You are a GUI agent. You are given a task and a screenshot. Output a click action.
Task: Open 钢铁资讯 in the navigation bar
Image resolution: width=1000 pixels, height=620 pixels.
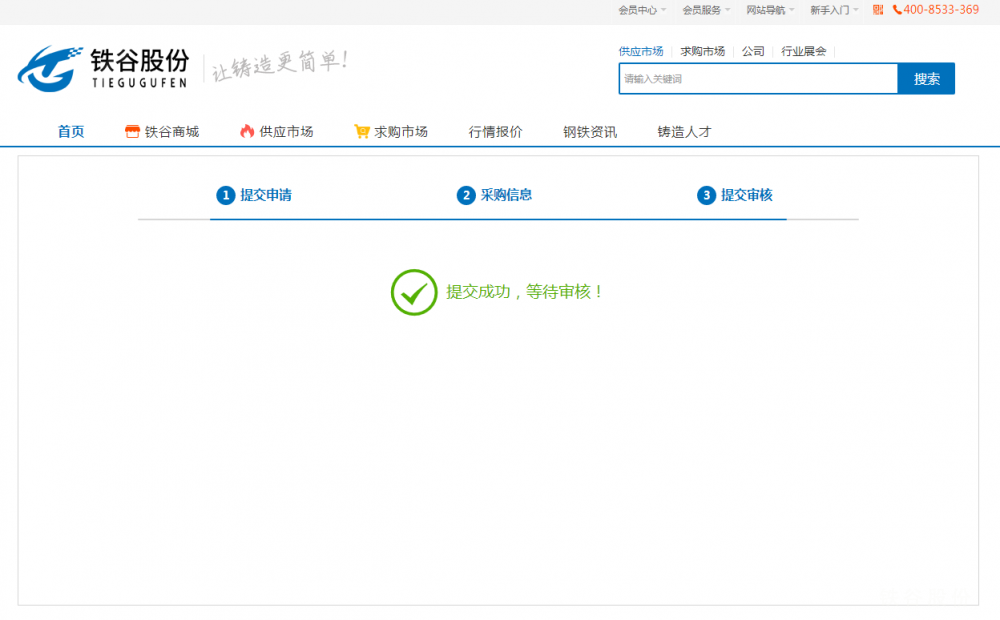click(x=590, y=131)
